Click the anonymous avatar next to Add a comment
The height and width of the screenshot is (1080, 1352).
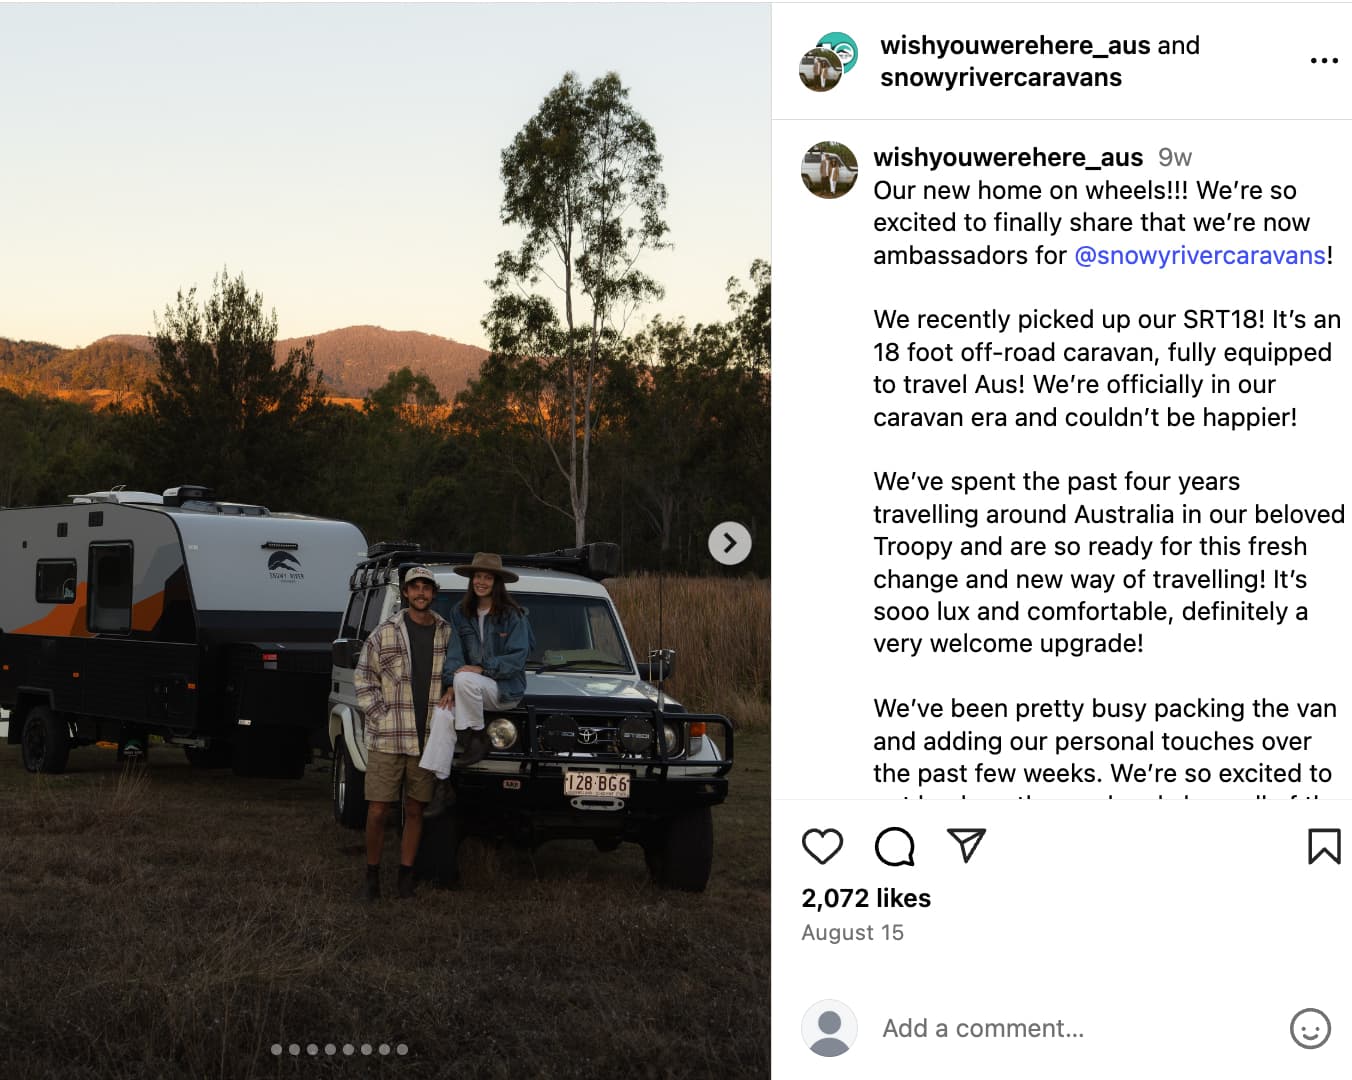pos(828,1028)
